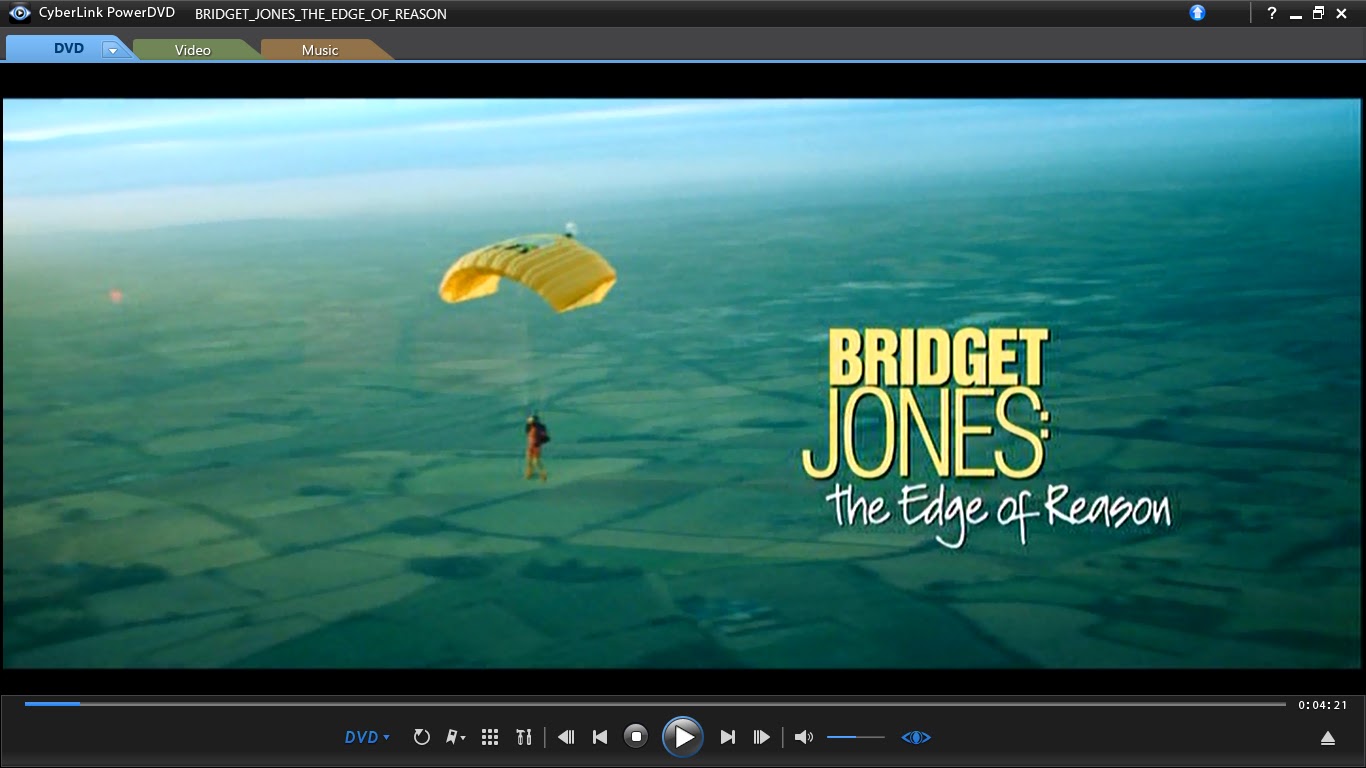The height and width of the screenshot is (768, 1366).
Task: Click the repeat rotate icon
Action: coord(422,737)
